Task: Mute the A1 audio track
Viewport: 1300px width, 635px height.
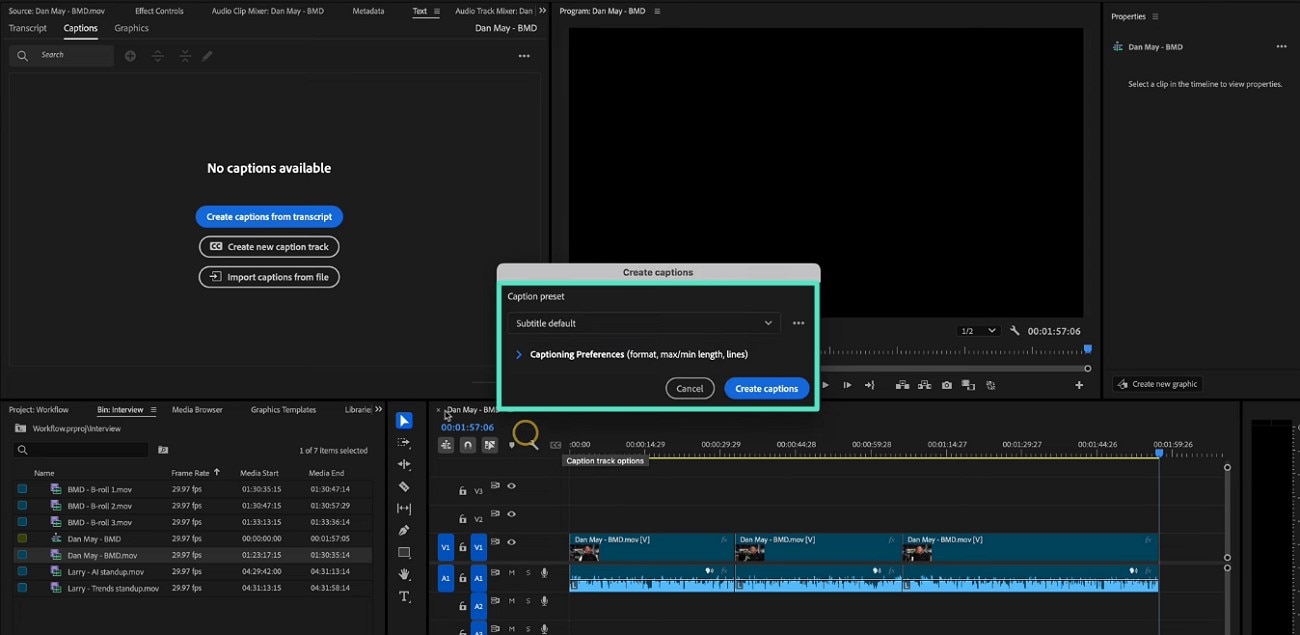Action: (x=512, y=573)
